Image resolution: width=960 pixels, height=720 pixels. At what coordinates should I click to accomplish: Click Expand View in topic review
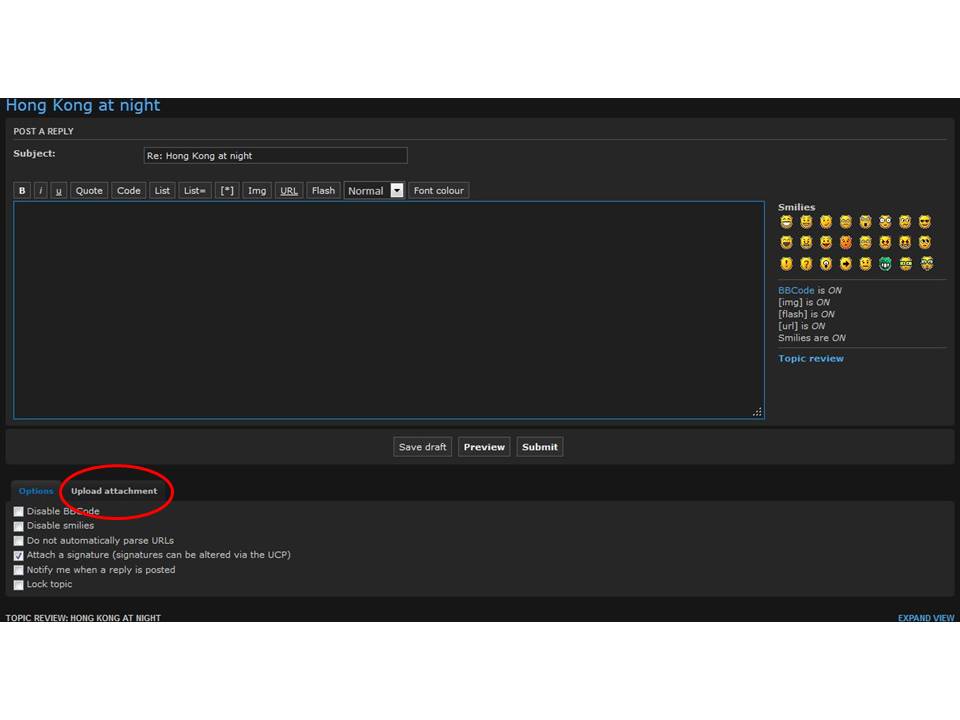[925, 618]
